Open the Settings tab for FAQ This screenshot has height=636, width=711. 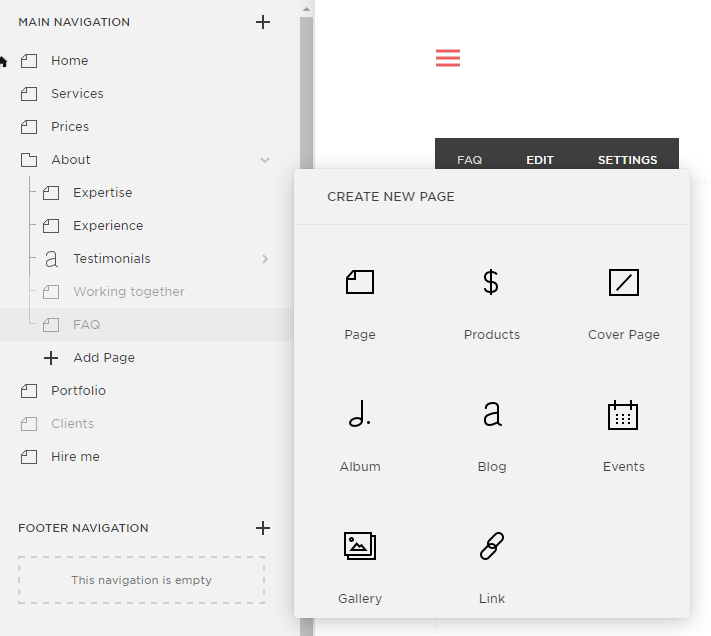[x=627, y=160]
